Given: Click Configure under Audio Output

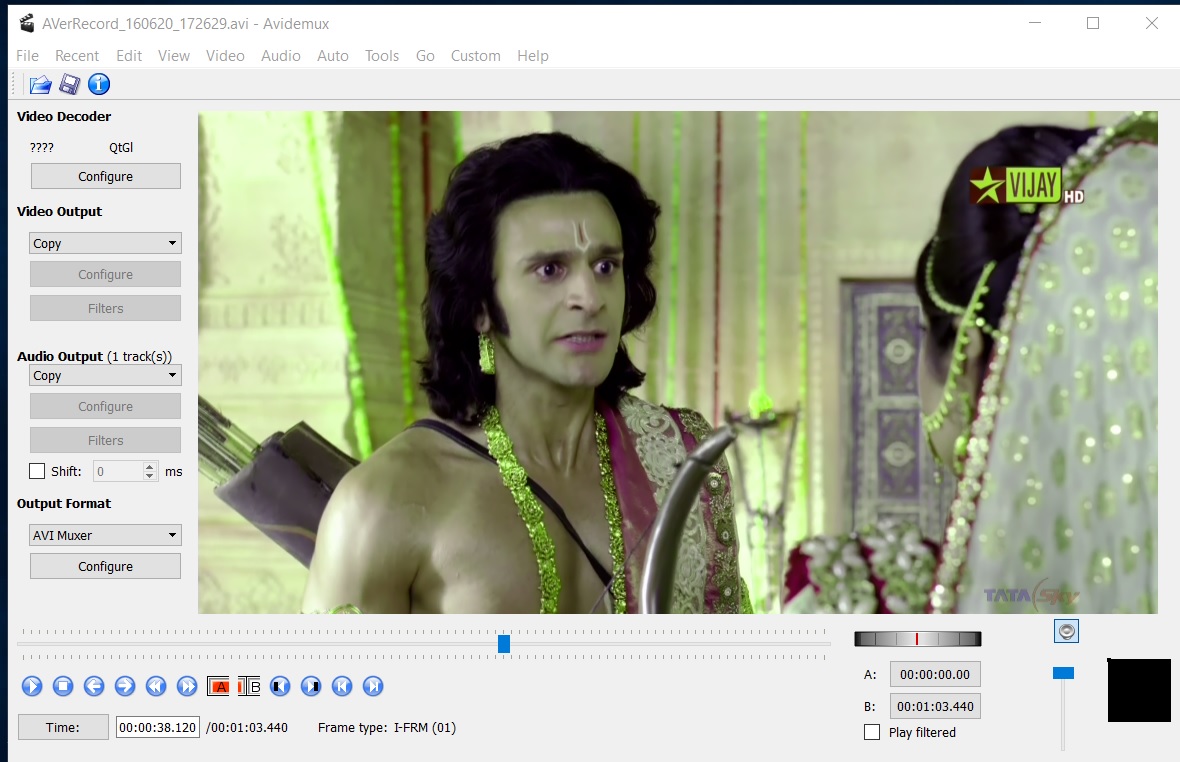Looking at the screenshot, I should click(x=105, y=406).
